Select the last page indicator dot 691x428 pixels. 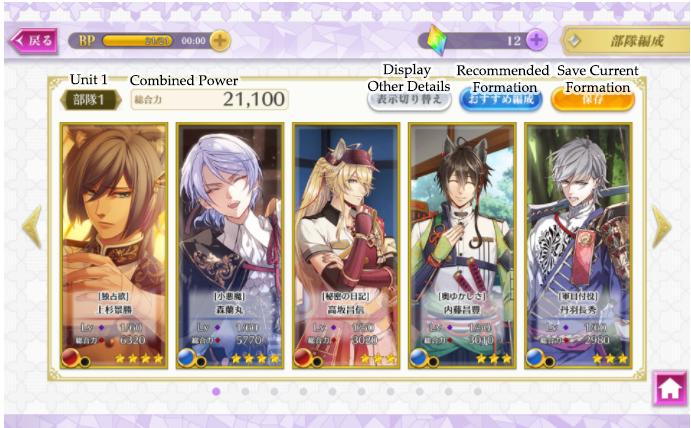point(477,391)
